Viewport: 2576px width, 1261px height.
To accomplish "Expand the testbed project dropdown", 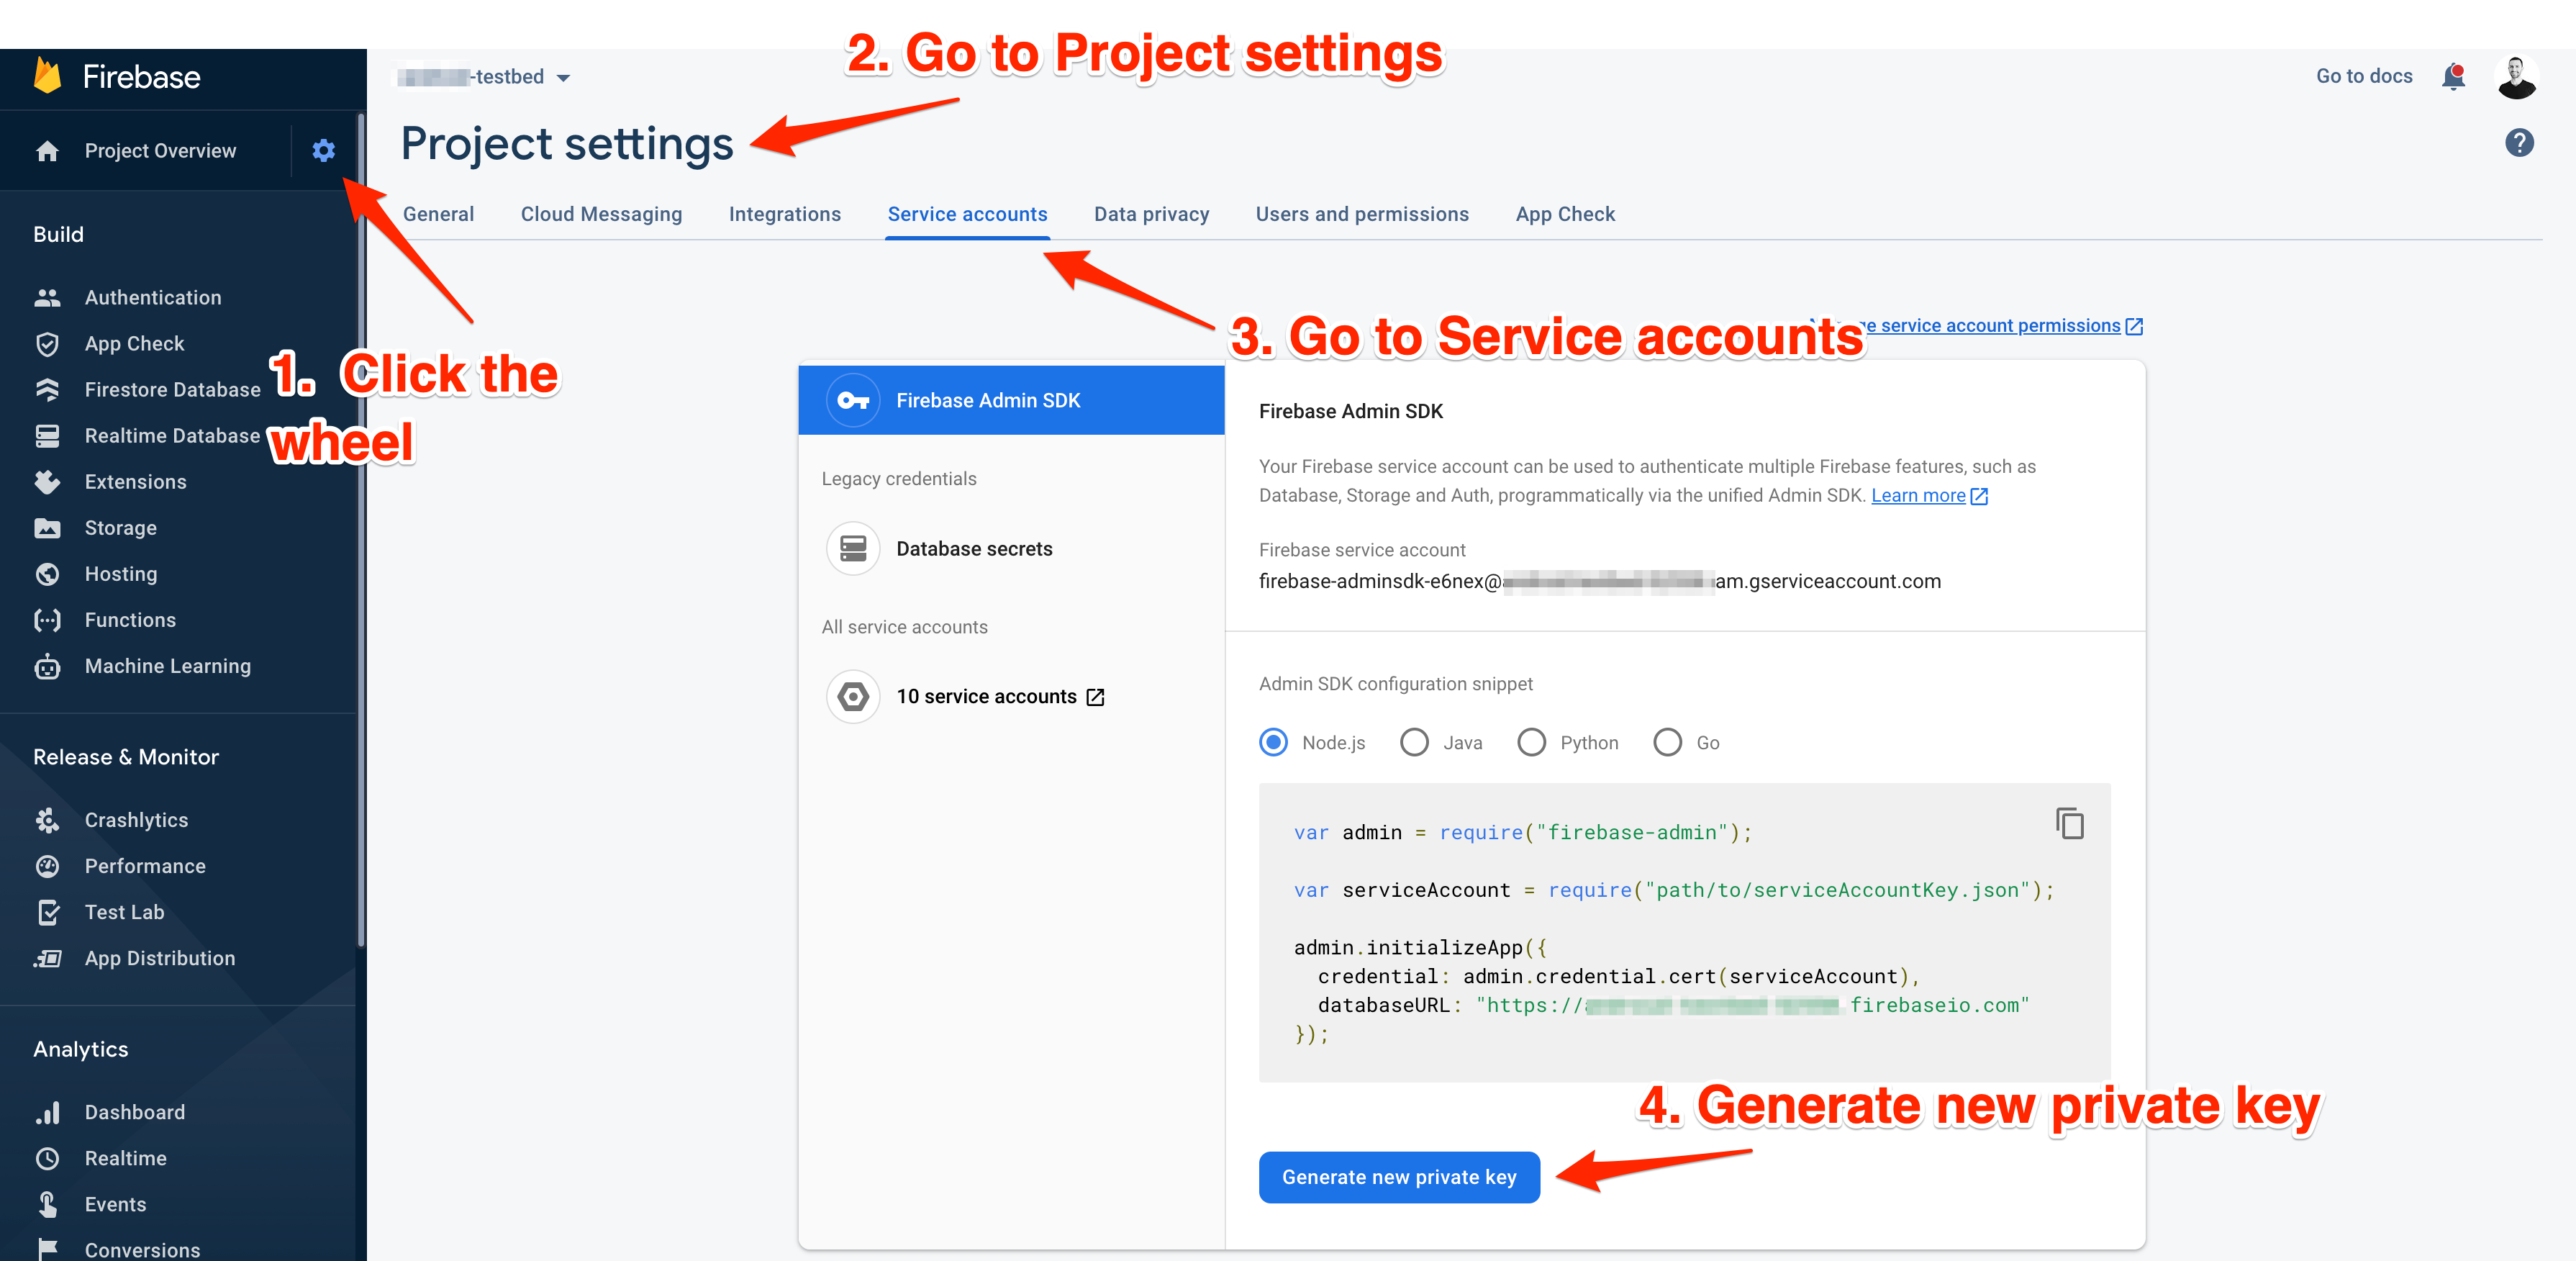I will pyautogui.click(x=563, y=78).
